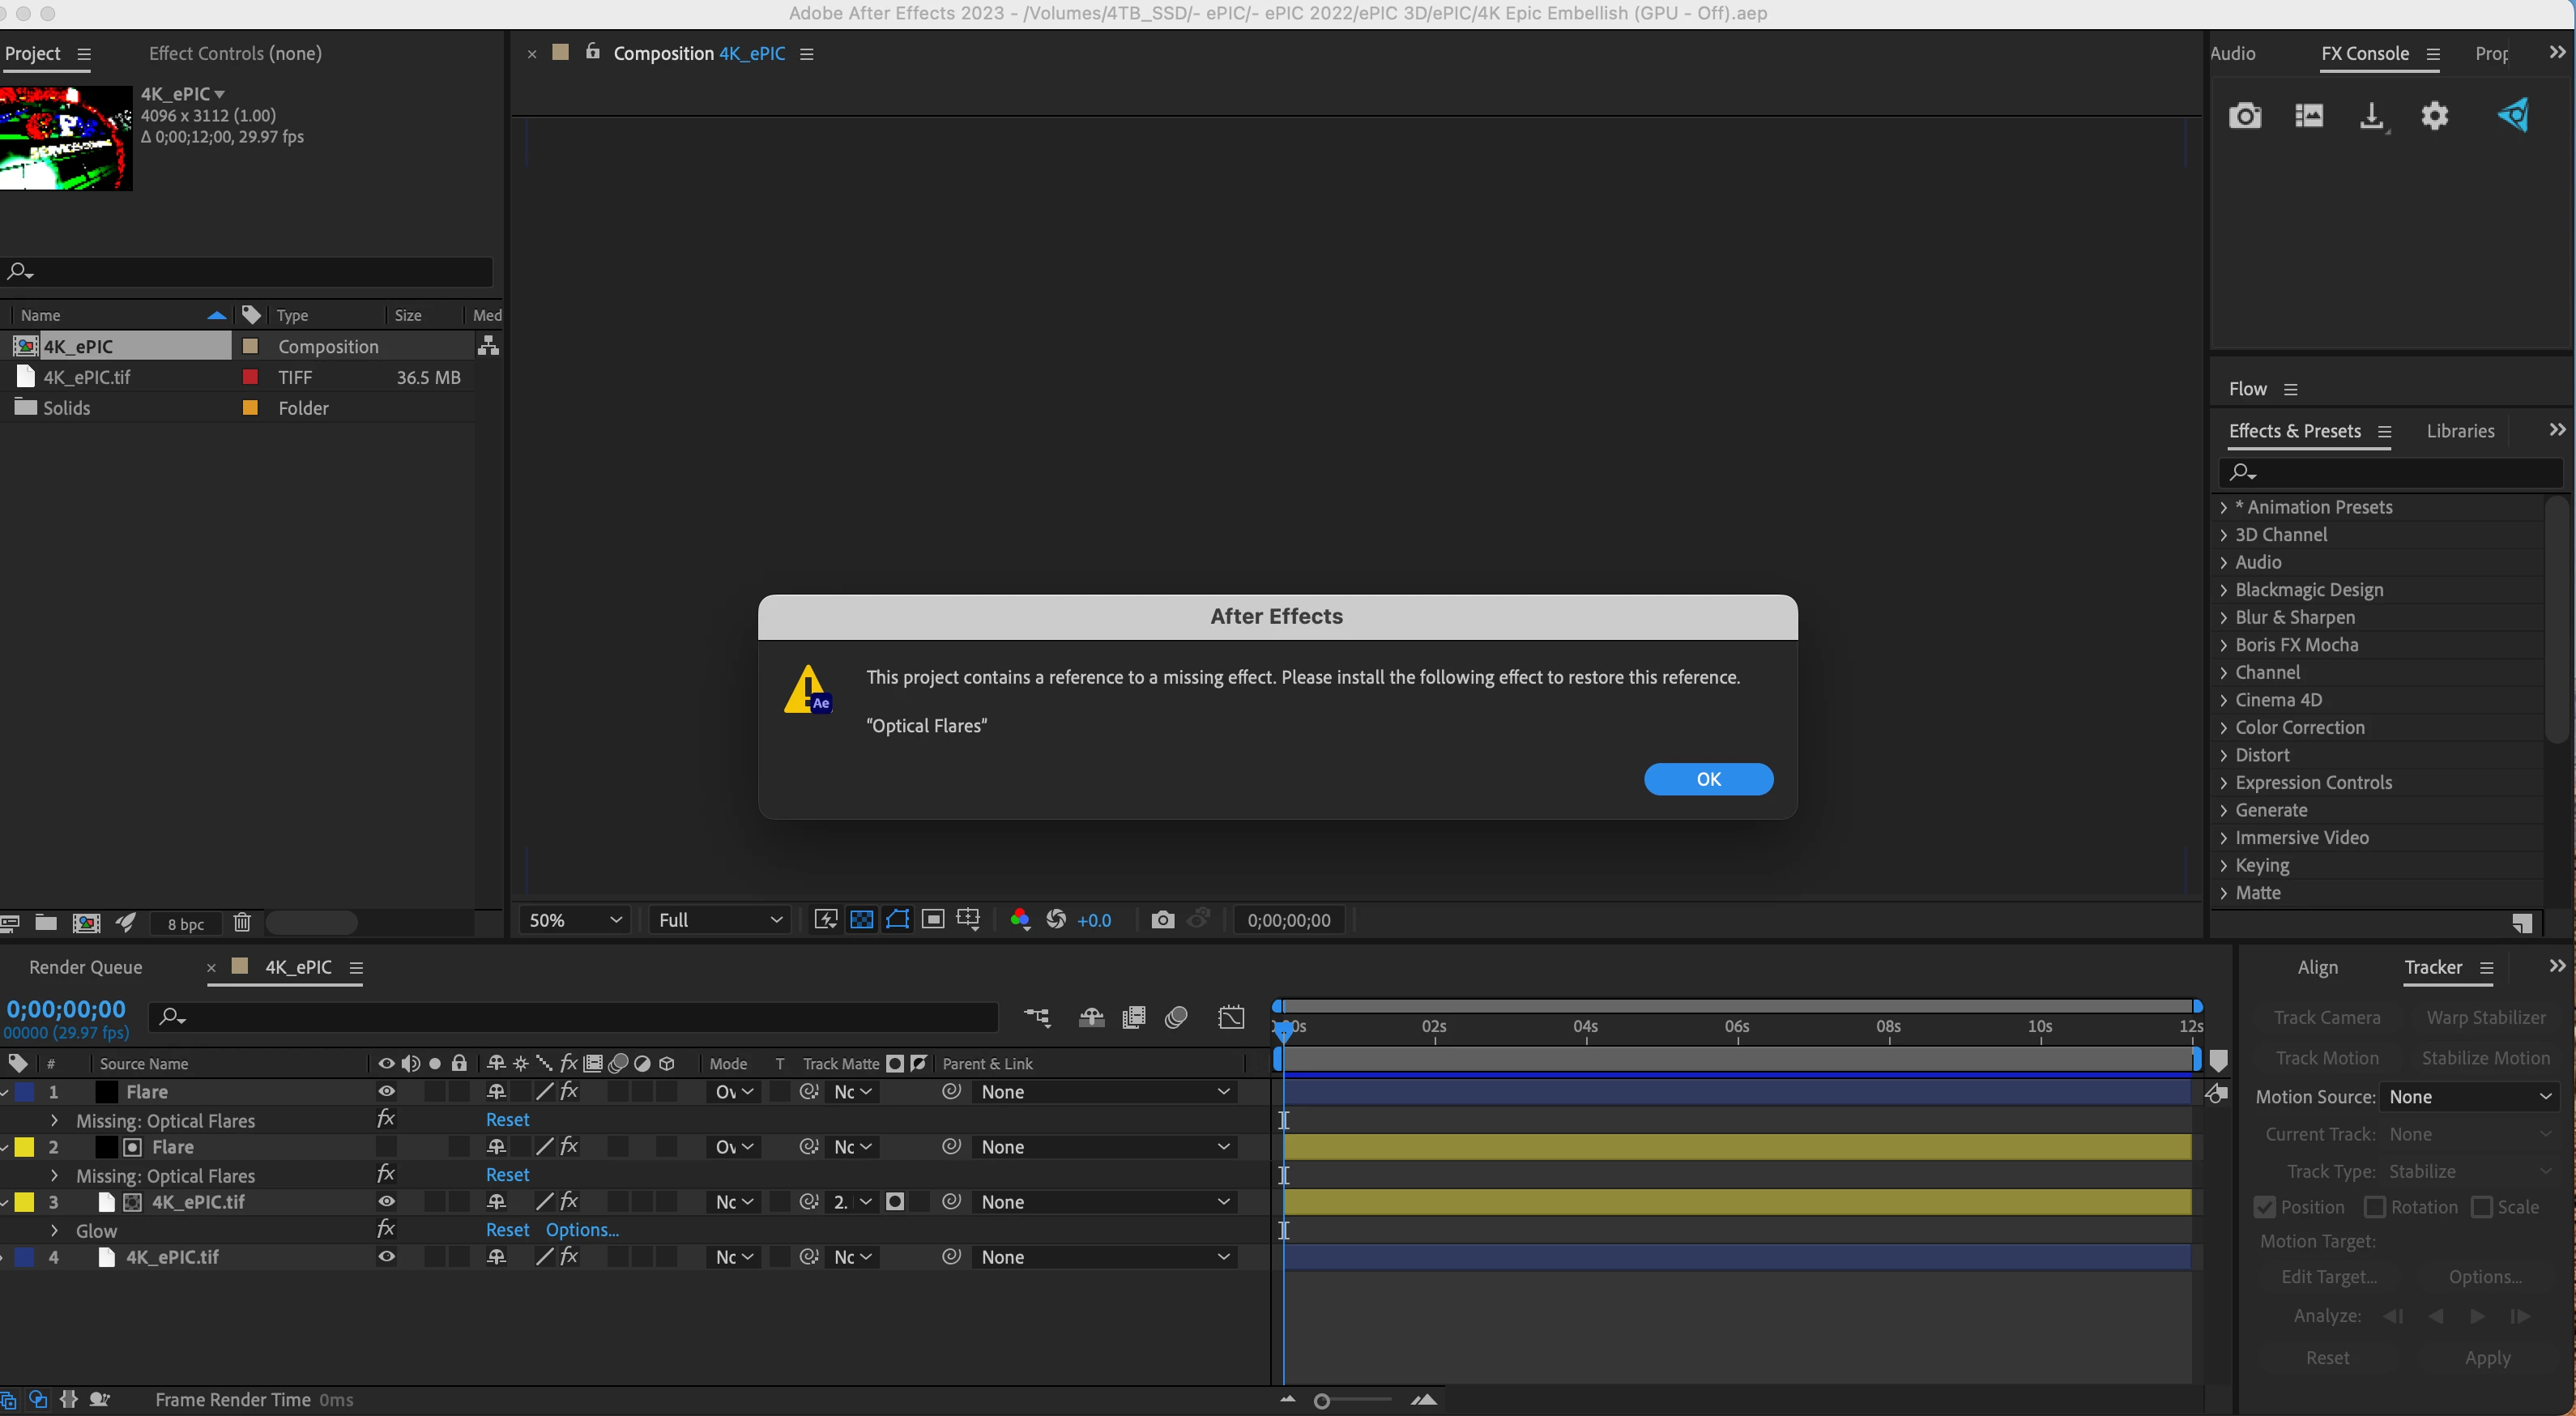
Task: Open FX Console settings gear
Action: [x=2434, y=116]
